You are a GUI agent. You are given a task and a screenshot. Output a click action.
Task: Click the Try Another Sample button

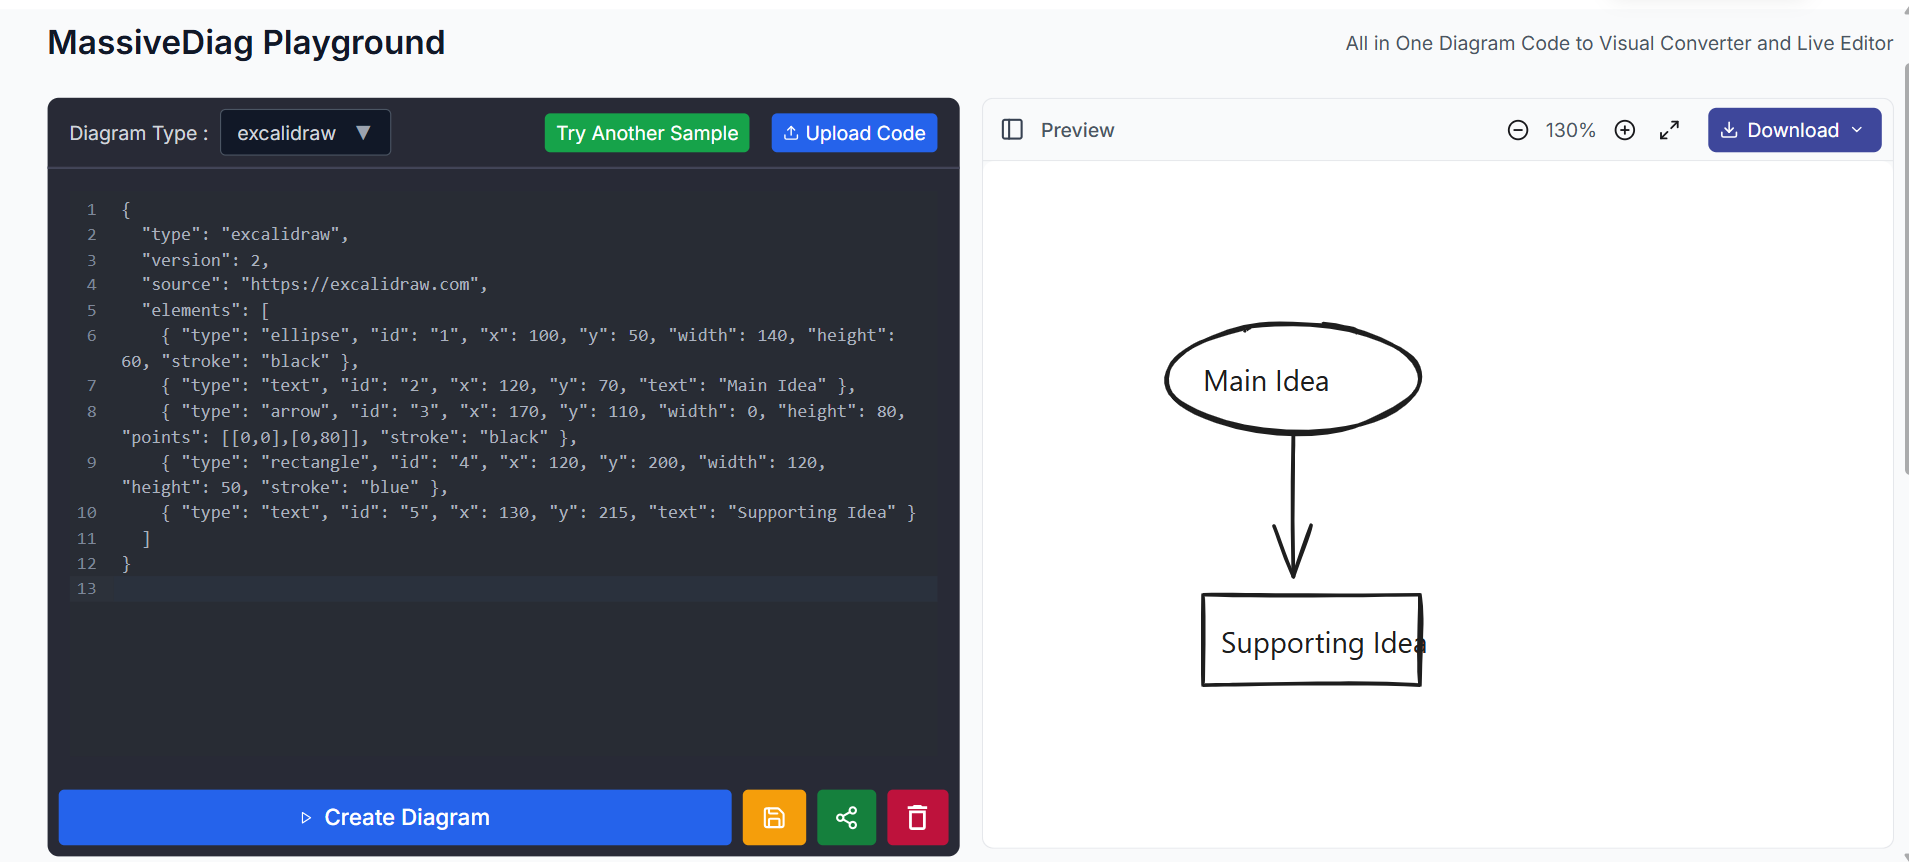coord(647,133)
